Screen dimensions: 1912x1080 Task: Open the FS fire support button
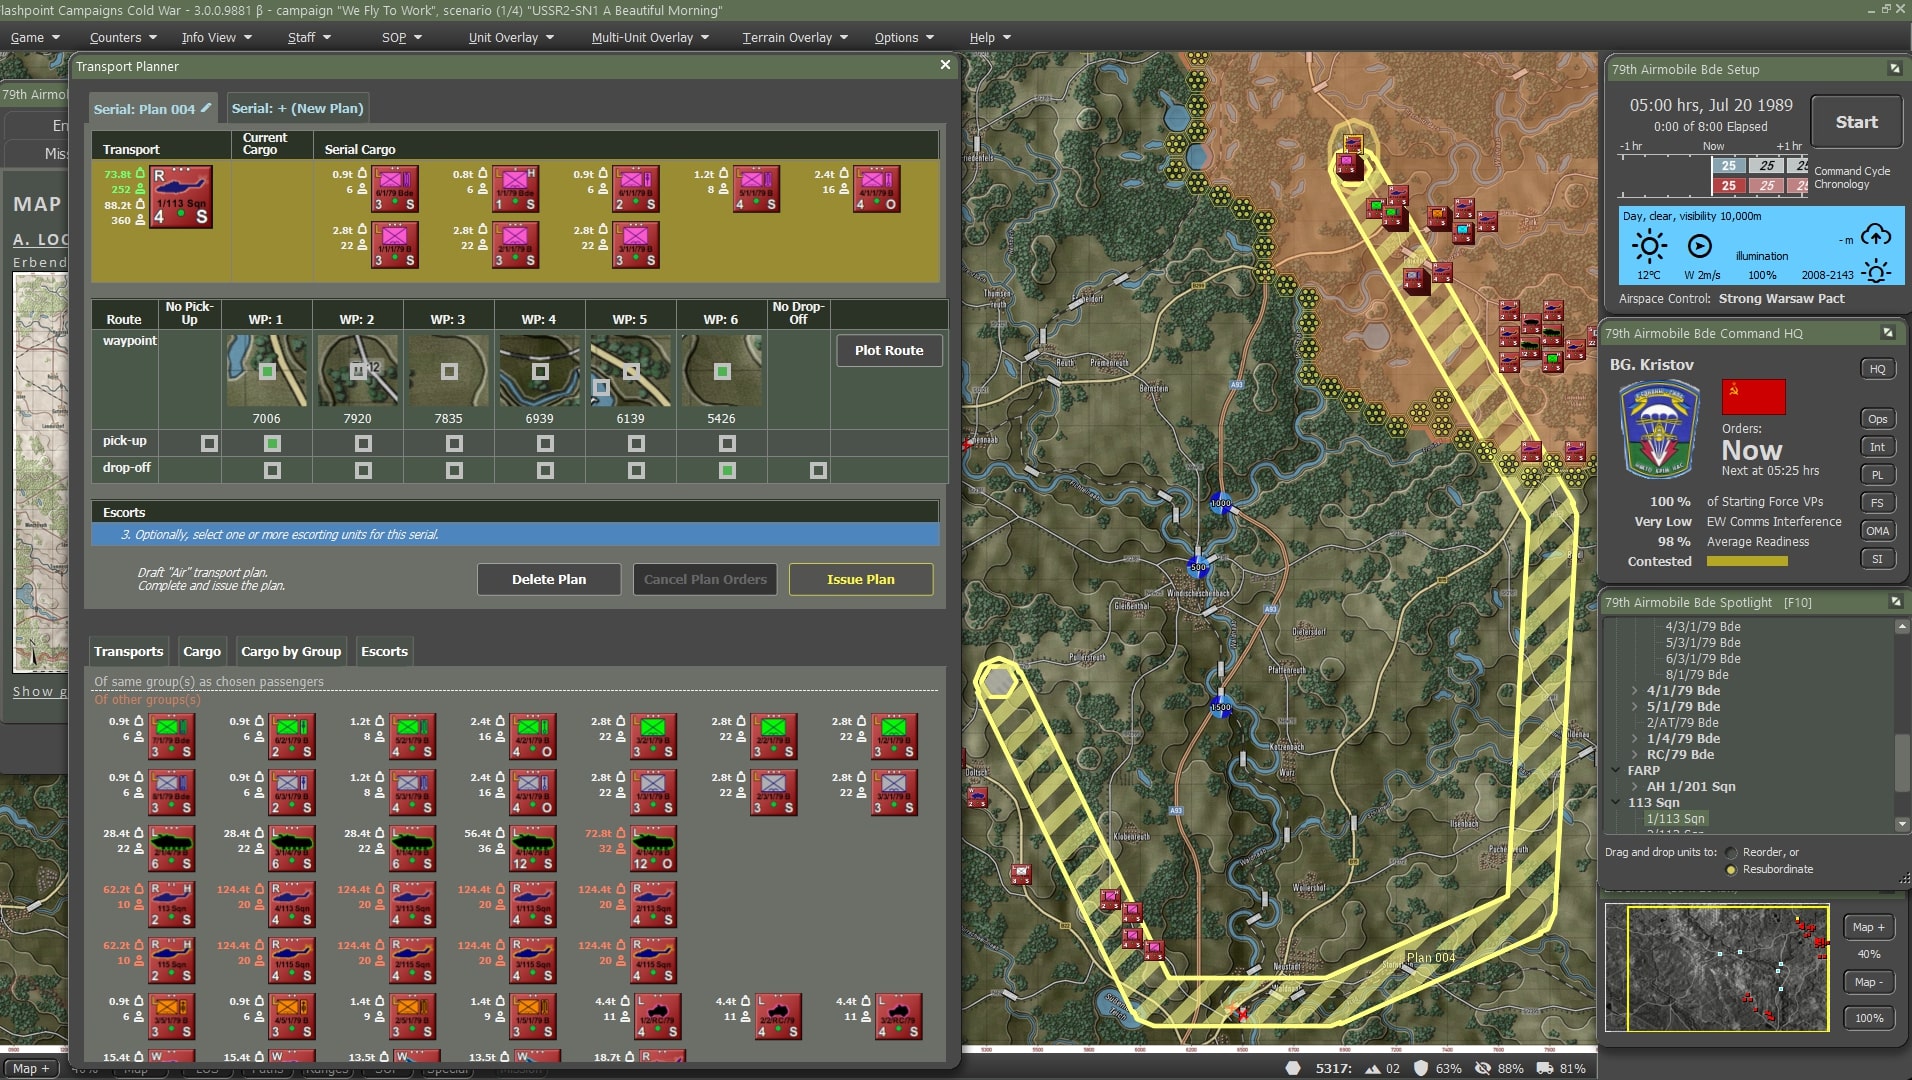tap(1877, 503)
